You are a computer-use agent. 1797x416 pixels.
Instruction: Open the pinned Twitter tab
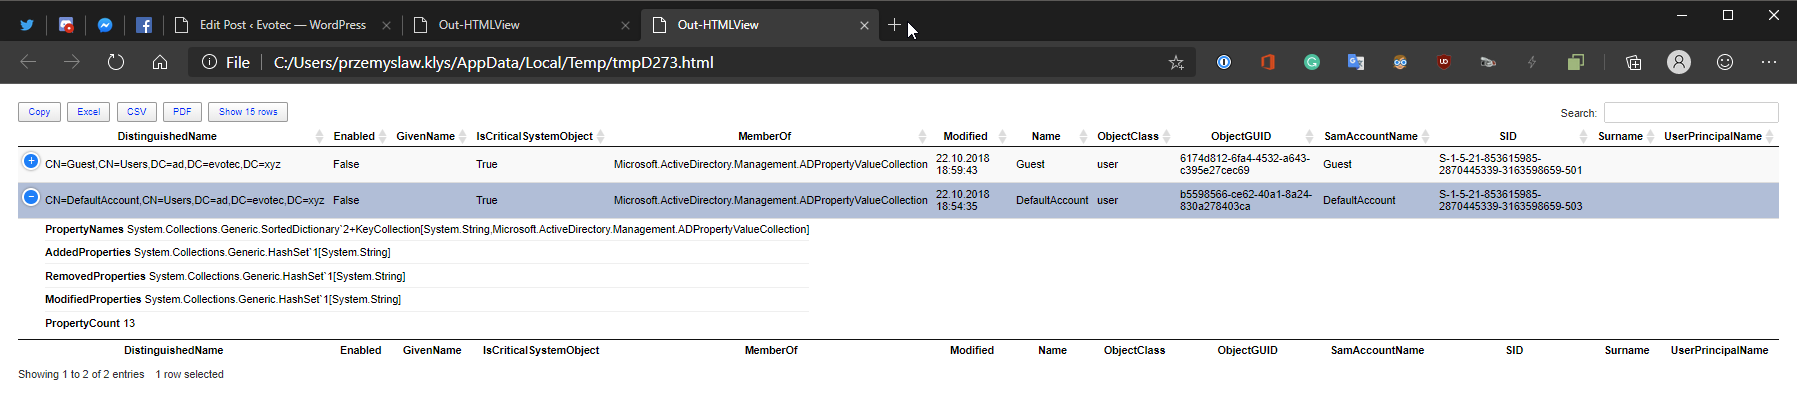27,25
